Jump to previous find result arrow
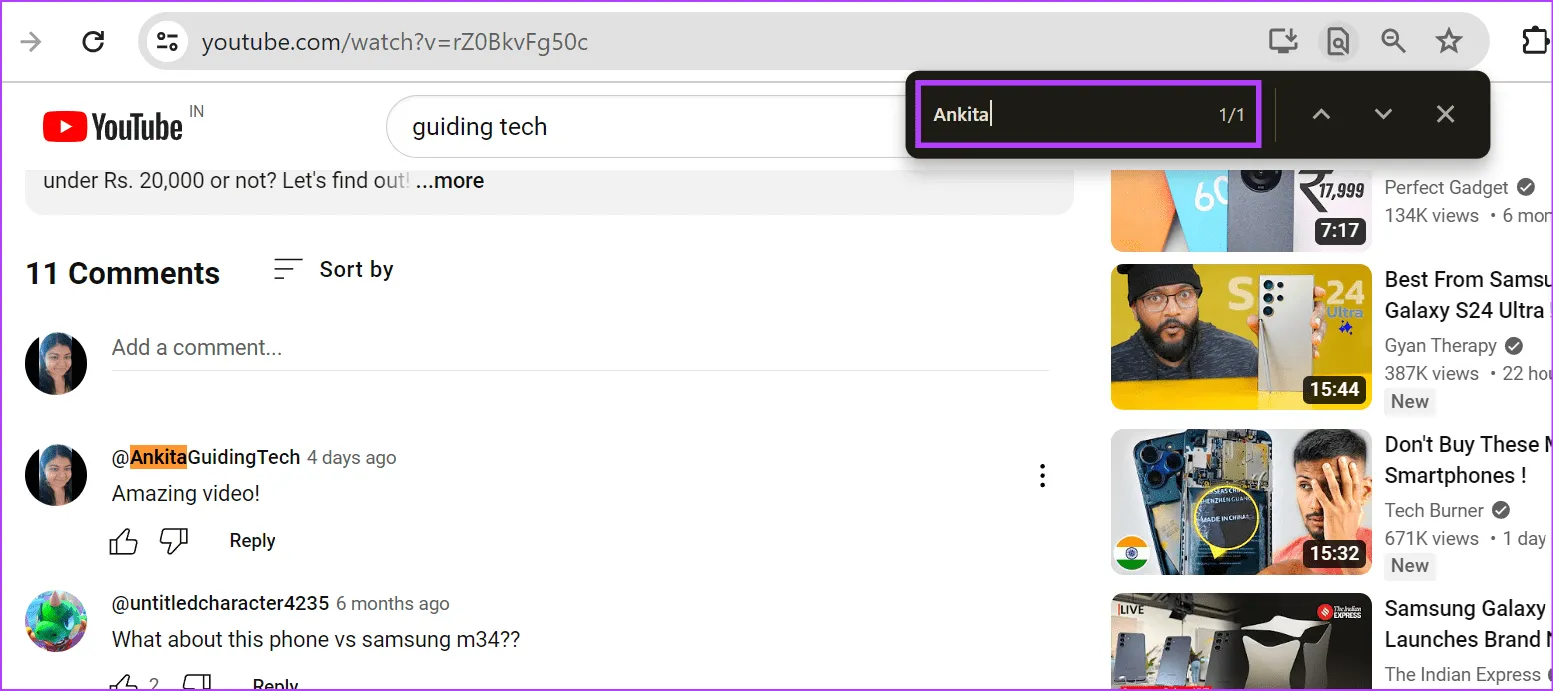The height and width of the screenshot is (691, 1553). pyautogui.click(x=1321, y=114)
